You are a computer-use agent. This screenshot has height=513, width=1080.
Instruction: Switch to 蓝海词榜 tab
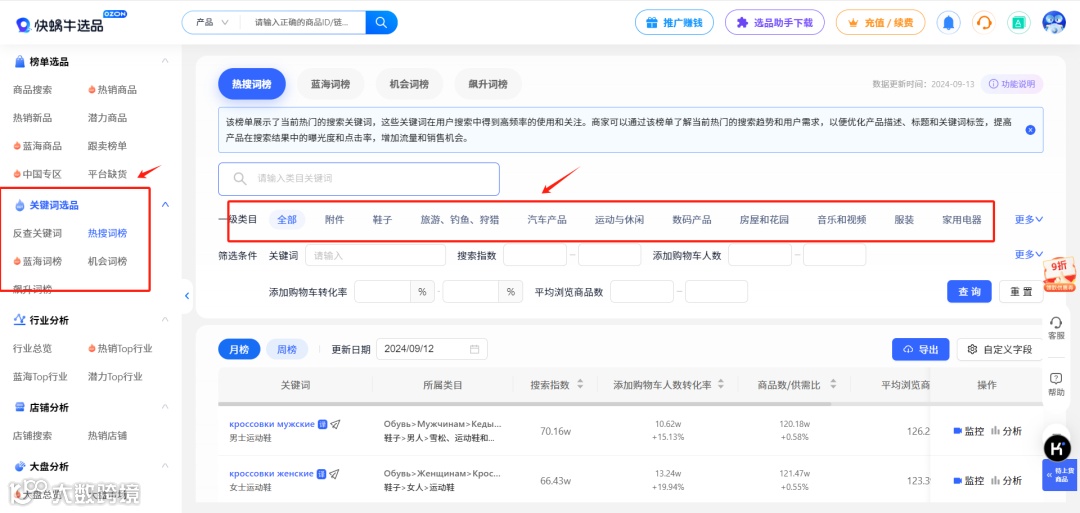coord(331,84)
